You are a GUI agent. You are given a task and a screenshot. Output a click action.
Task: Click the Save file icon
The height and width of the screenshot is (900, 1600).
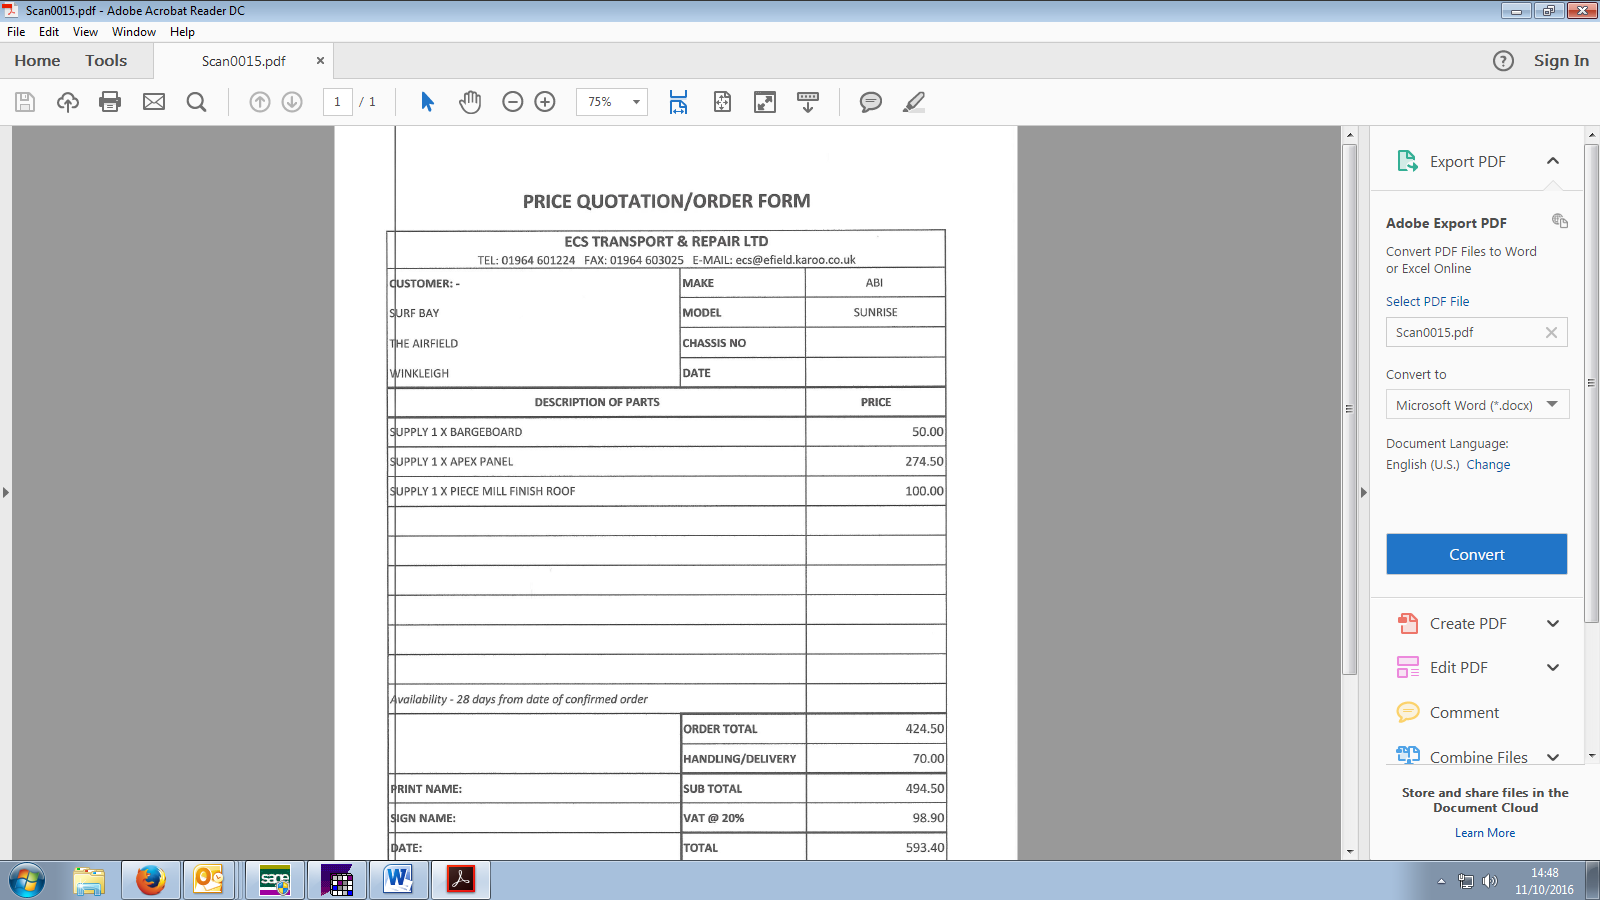pyautogui.click(x=25, y=102)
